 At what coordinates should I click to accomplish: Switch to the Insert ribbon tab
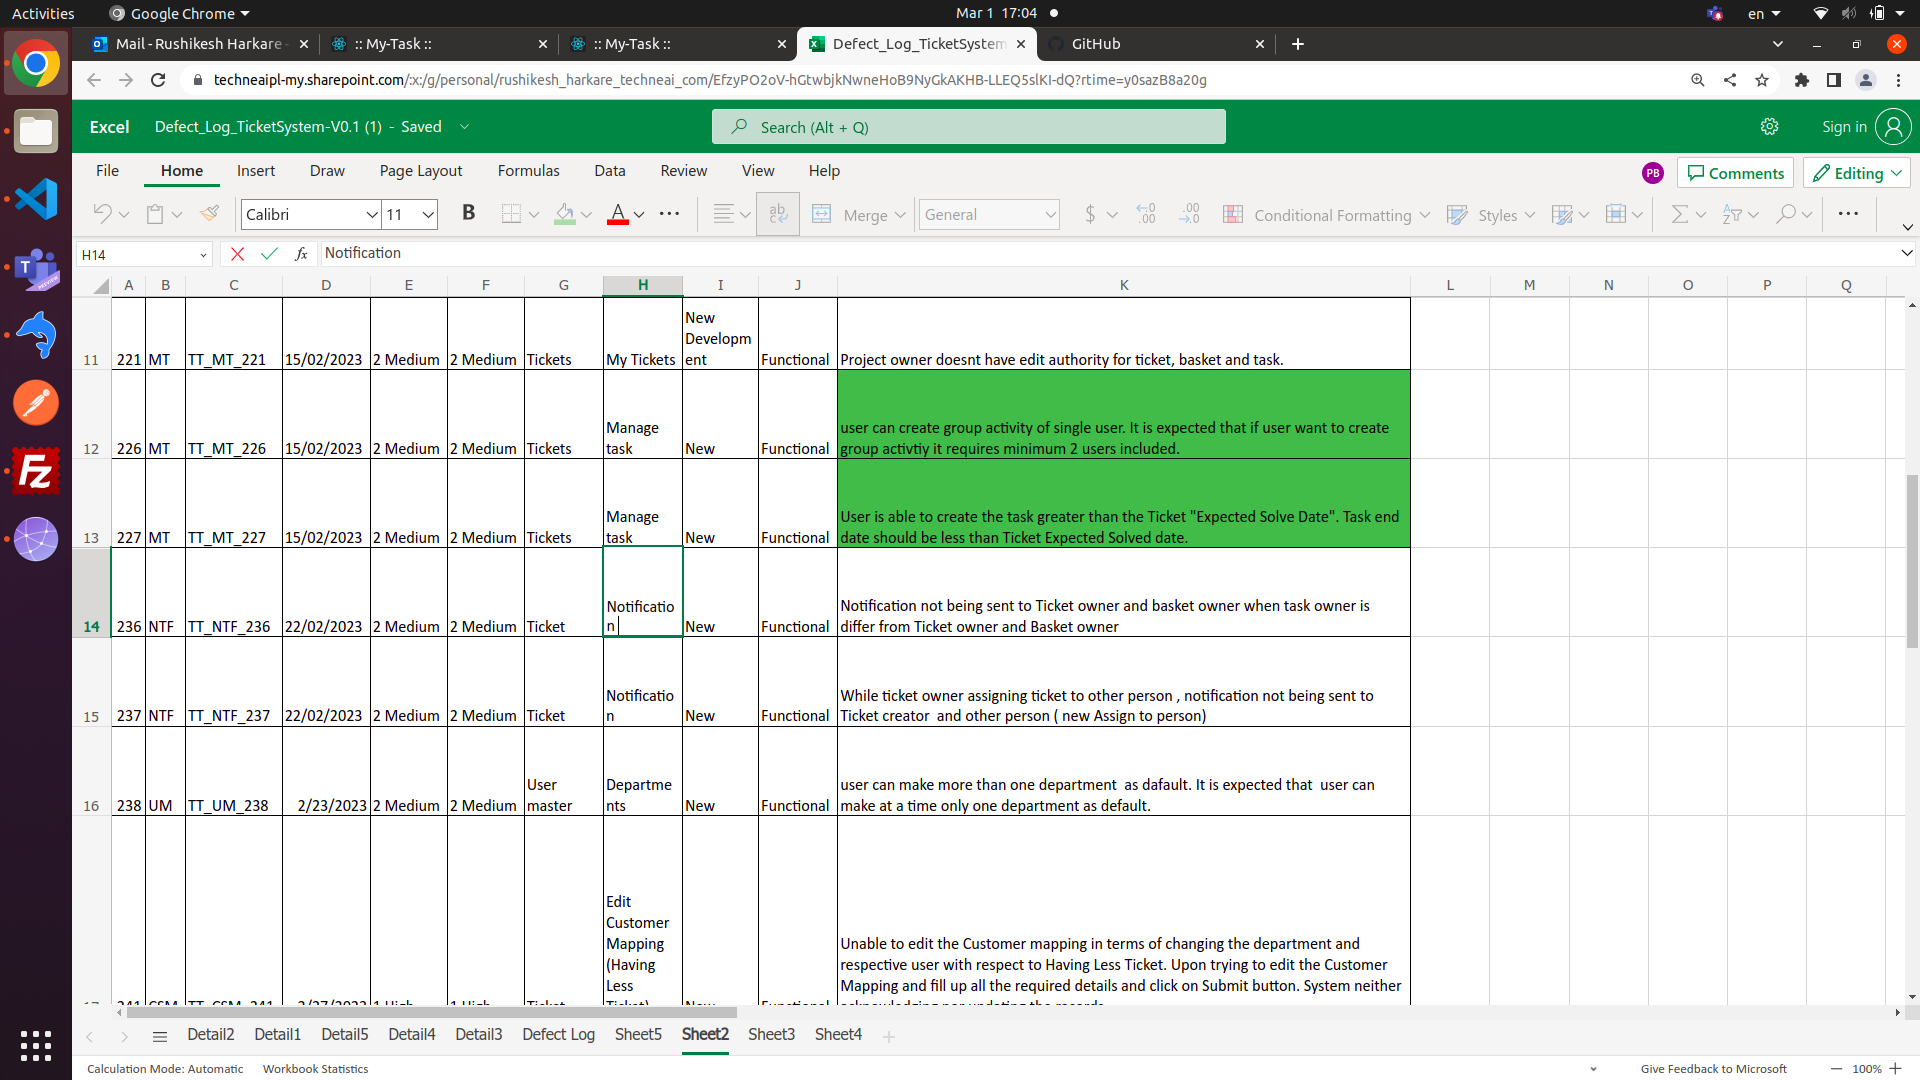click(256, 171)
